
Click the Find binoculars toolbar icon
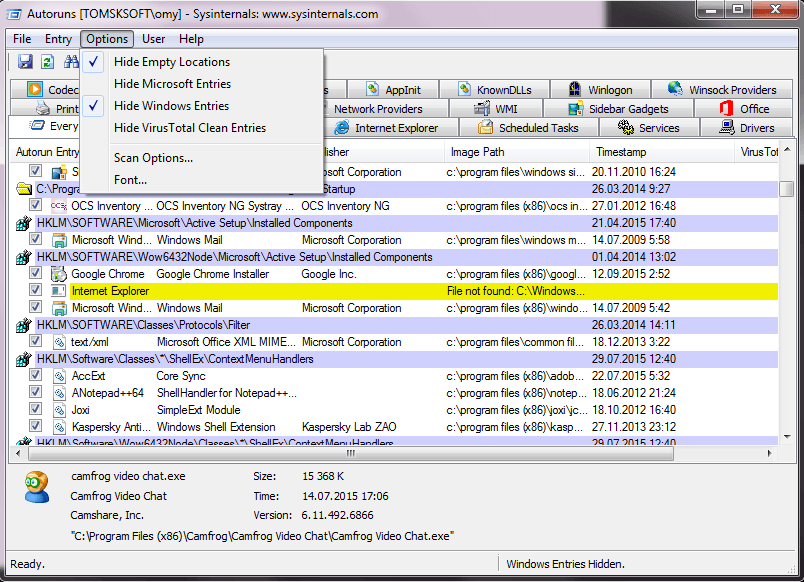pyautogui.click(x=71, y=62)
